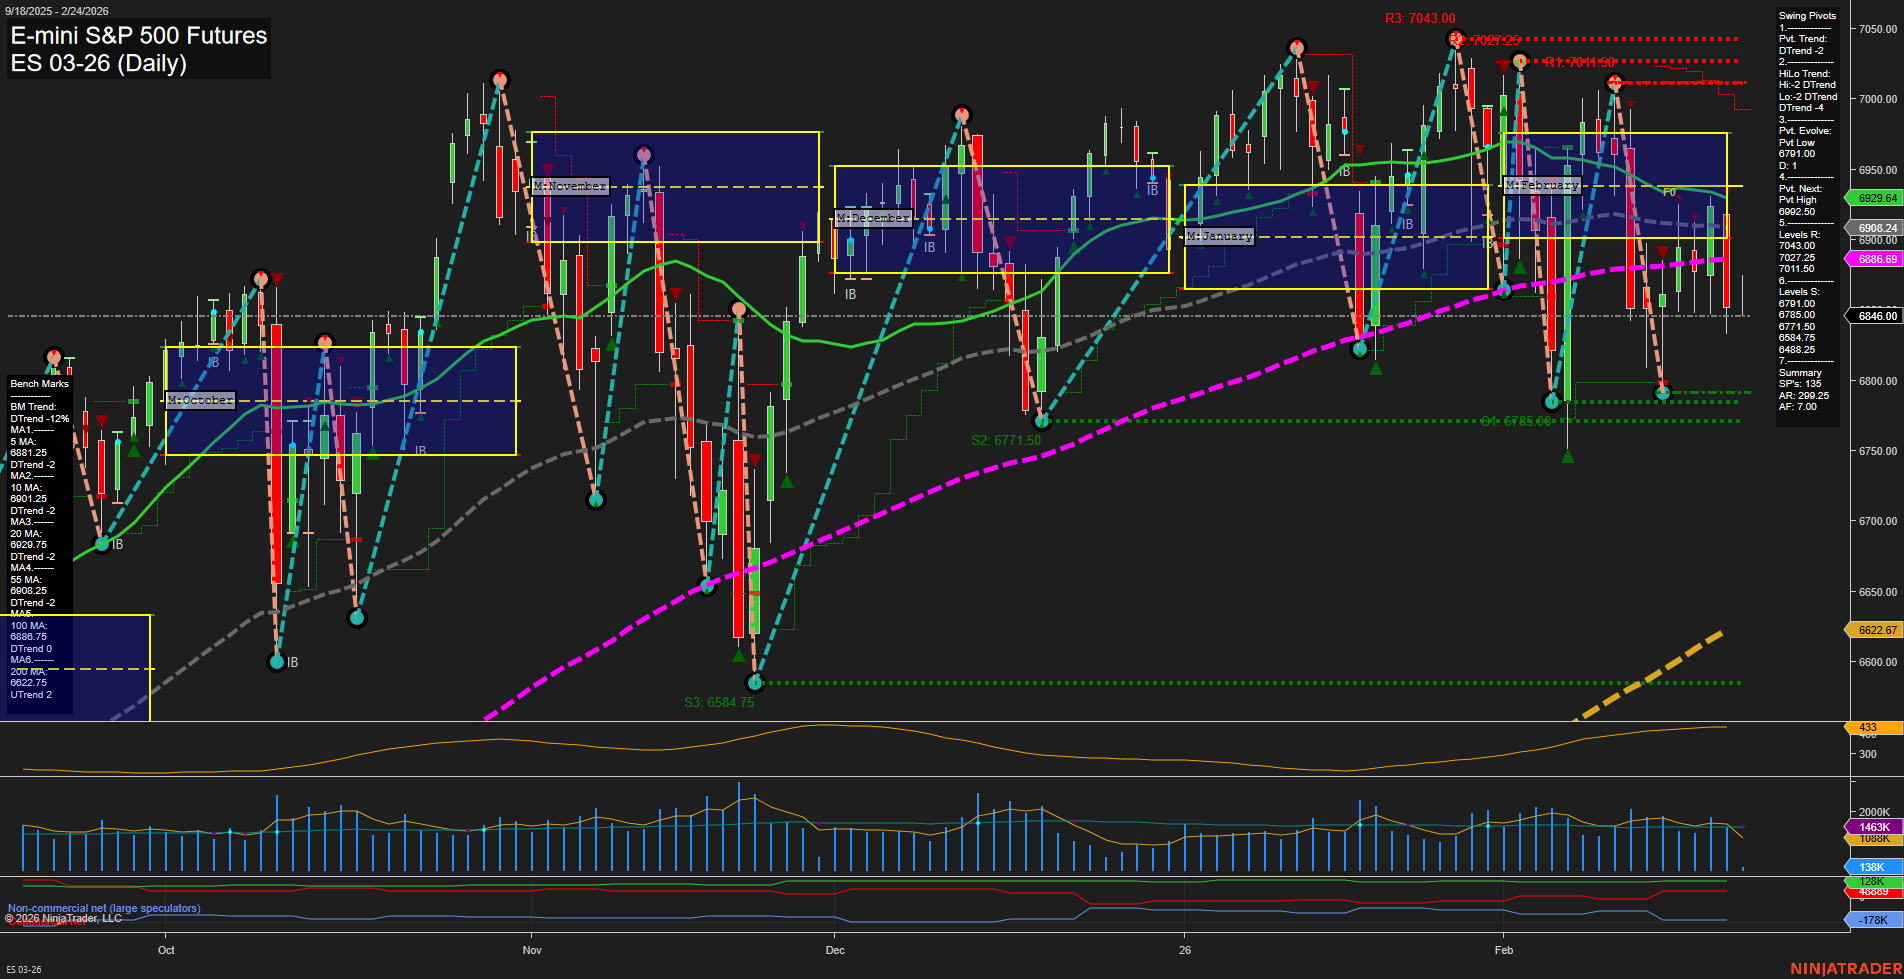Image resolution: width=1904 pixels, height=979 pixels.
Task: Open the Bench Marks info panel
Action: pos(38,383)
